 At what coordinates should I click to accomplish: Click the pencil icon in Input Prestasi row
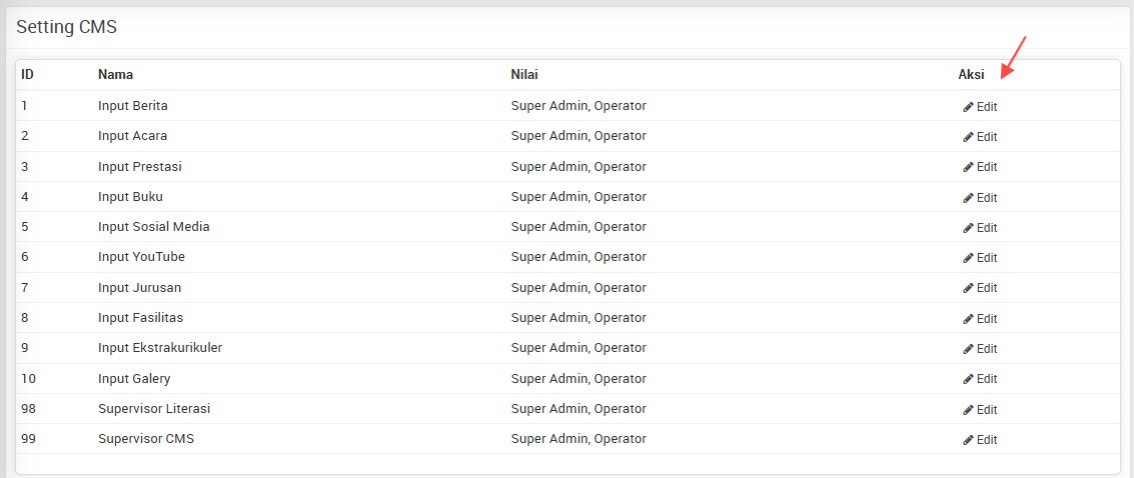[968, 167]
